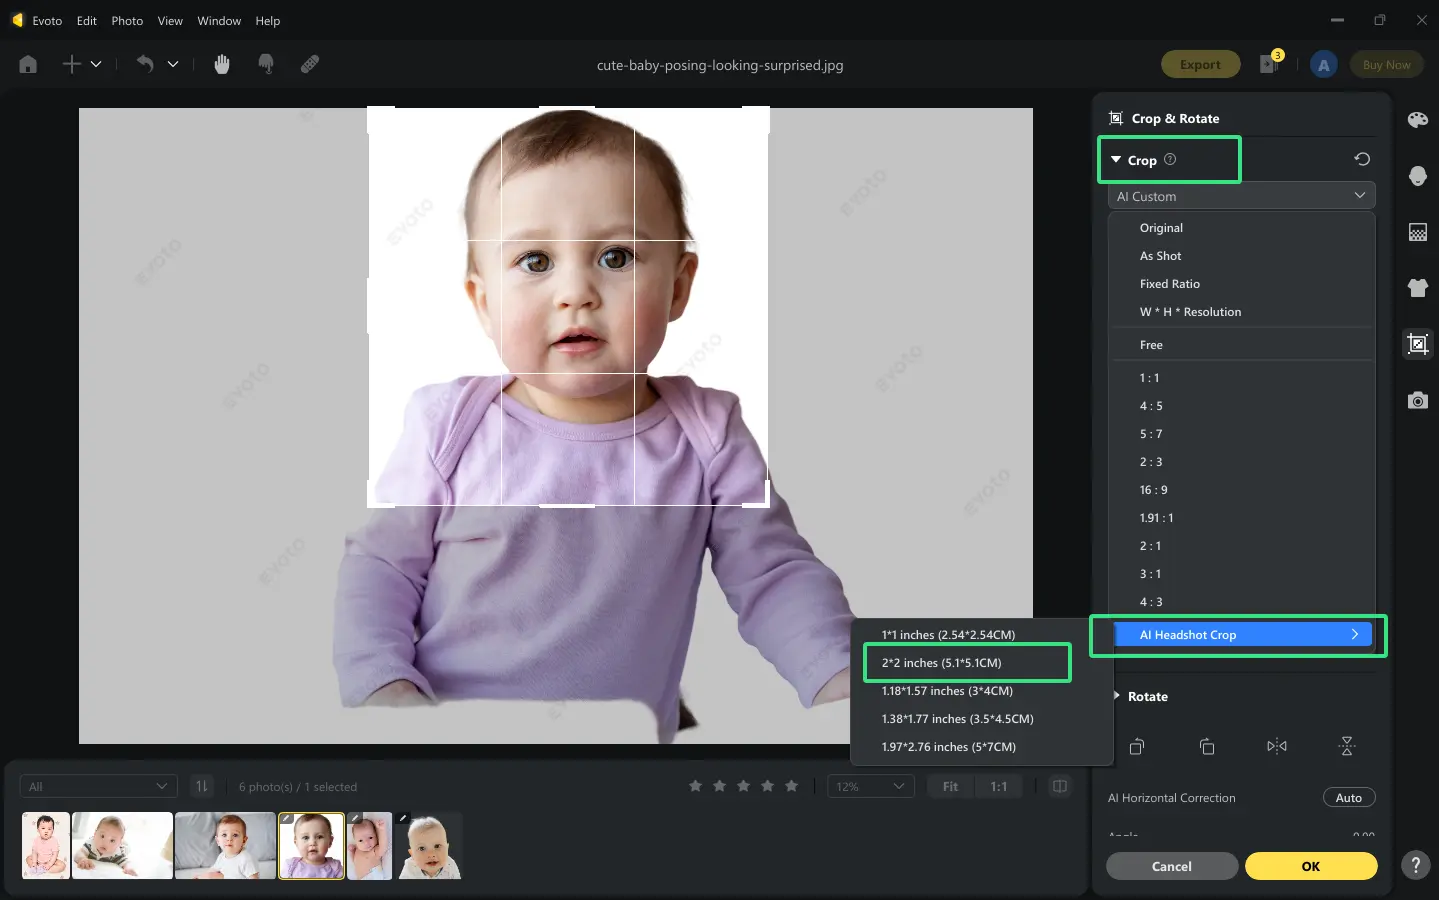Open the Background adjustment panel

tap(1417, 232)
